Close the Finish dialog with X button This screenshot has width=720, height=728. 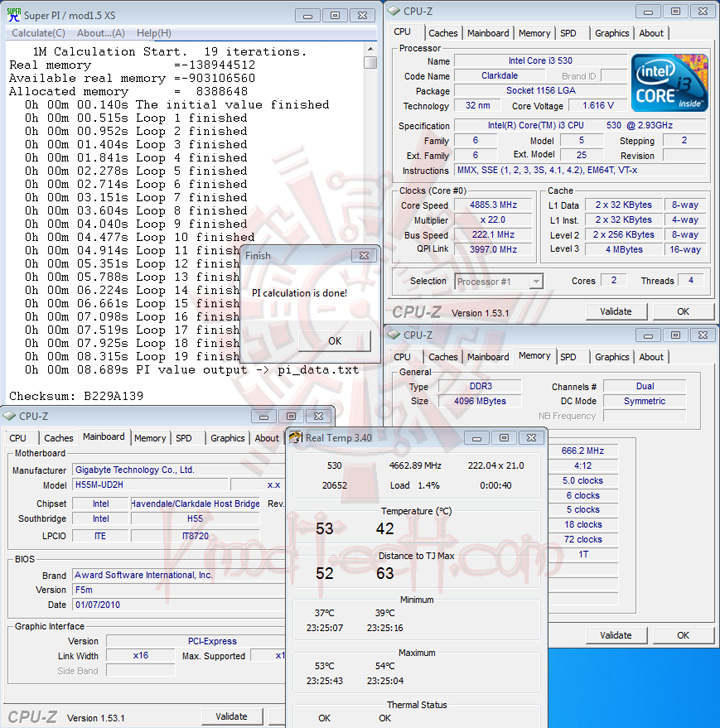[364, 255]
